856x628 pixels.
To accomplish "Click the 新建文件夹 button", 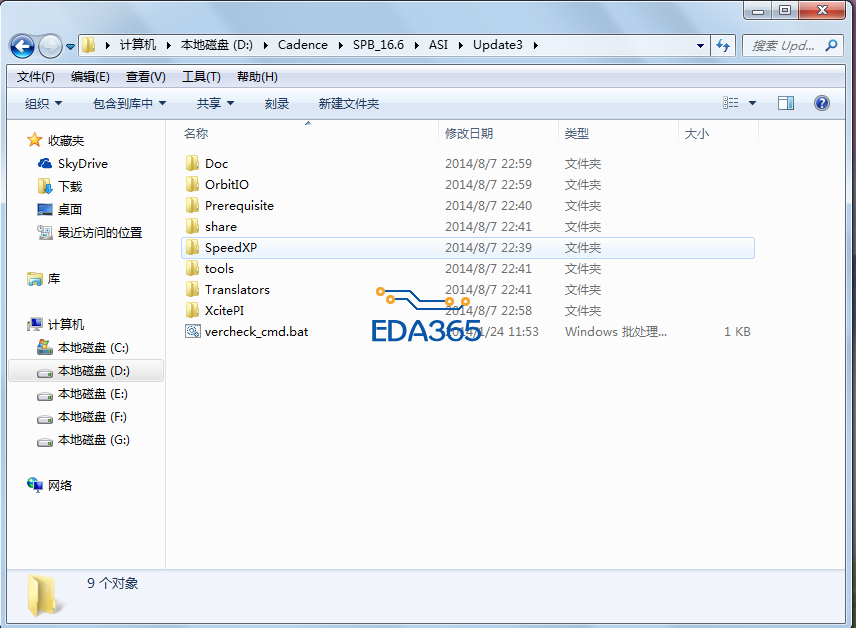I will [348, 104].
